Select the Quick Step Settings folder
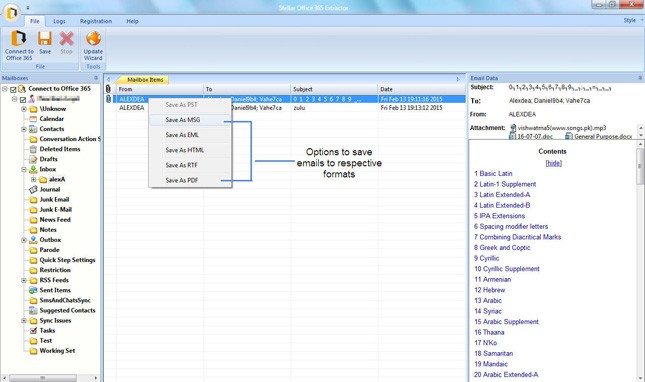This screenshot has width=645, height=382. 67,260
